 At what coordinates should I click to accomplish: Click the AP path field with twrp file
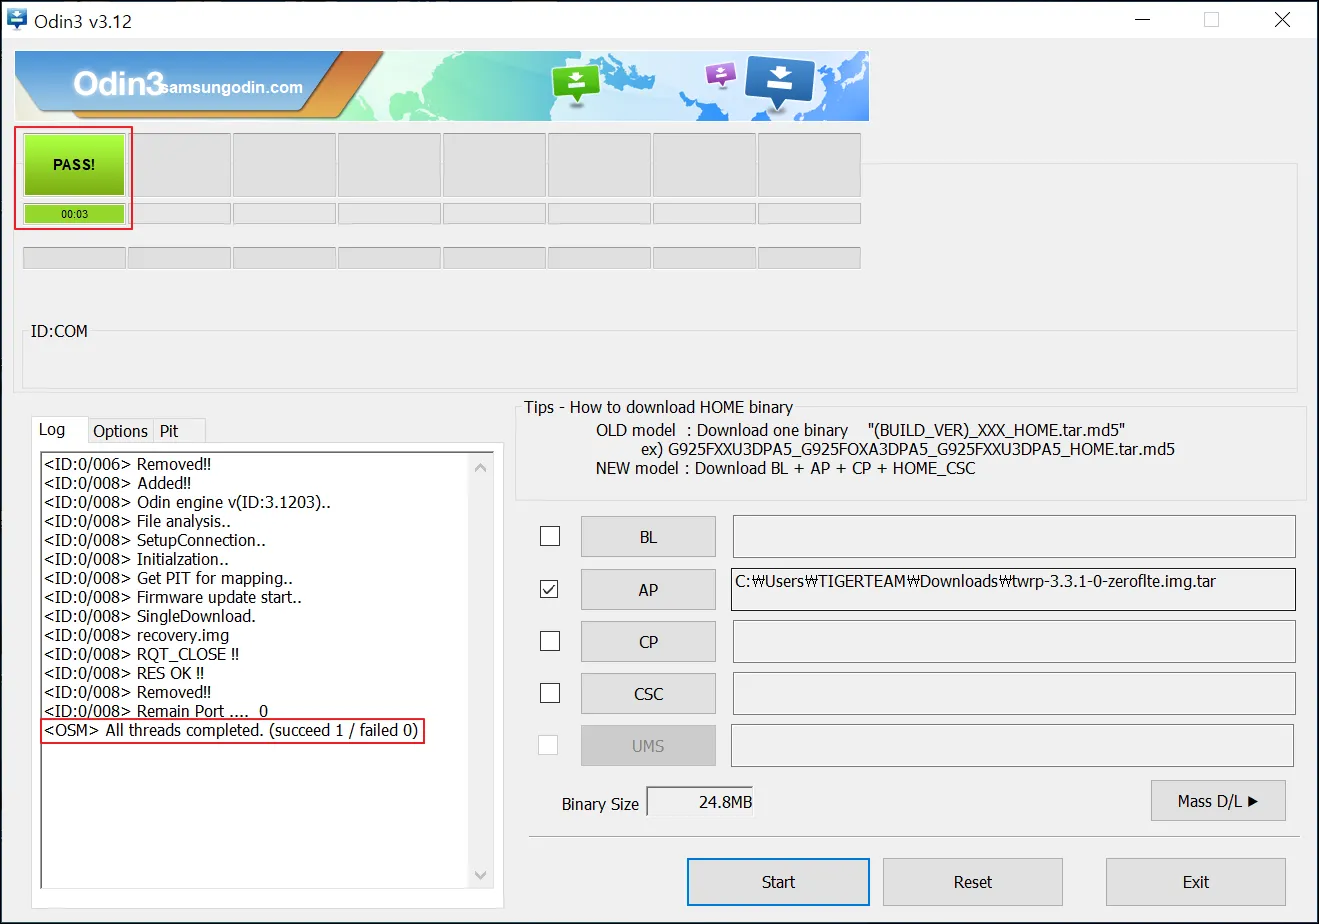pyautogui.click(x=1014, y=589)
